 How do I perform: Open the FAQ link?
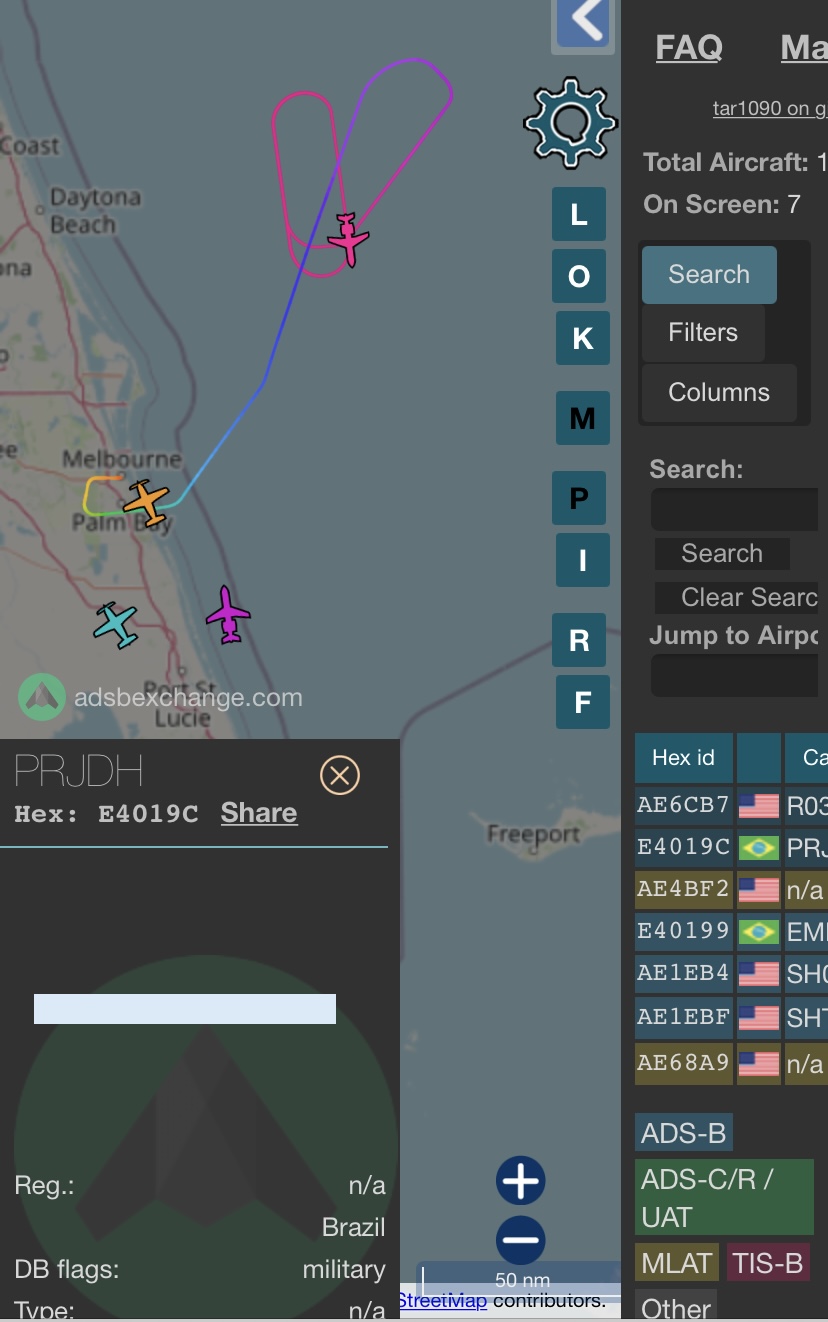click(689, 47)
